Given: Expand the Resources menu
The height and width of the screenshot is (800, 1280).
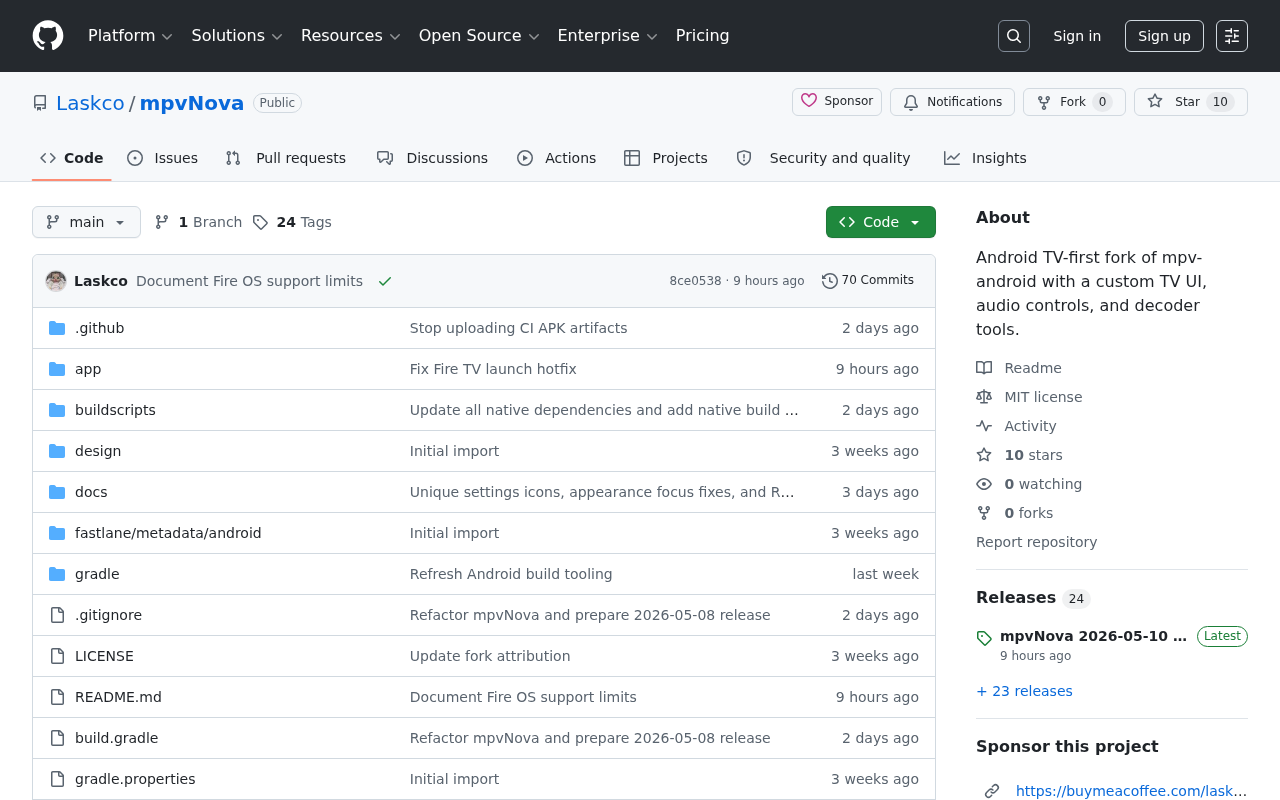Looking at the screenshot, I should 351,36.
